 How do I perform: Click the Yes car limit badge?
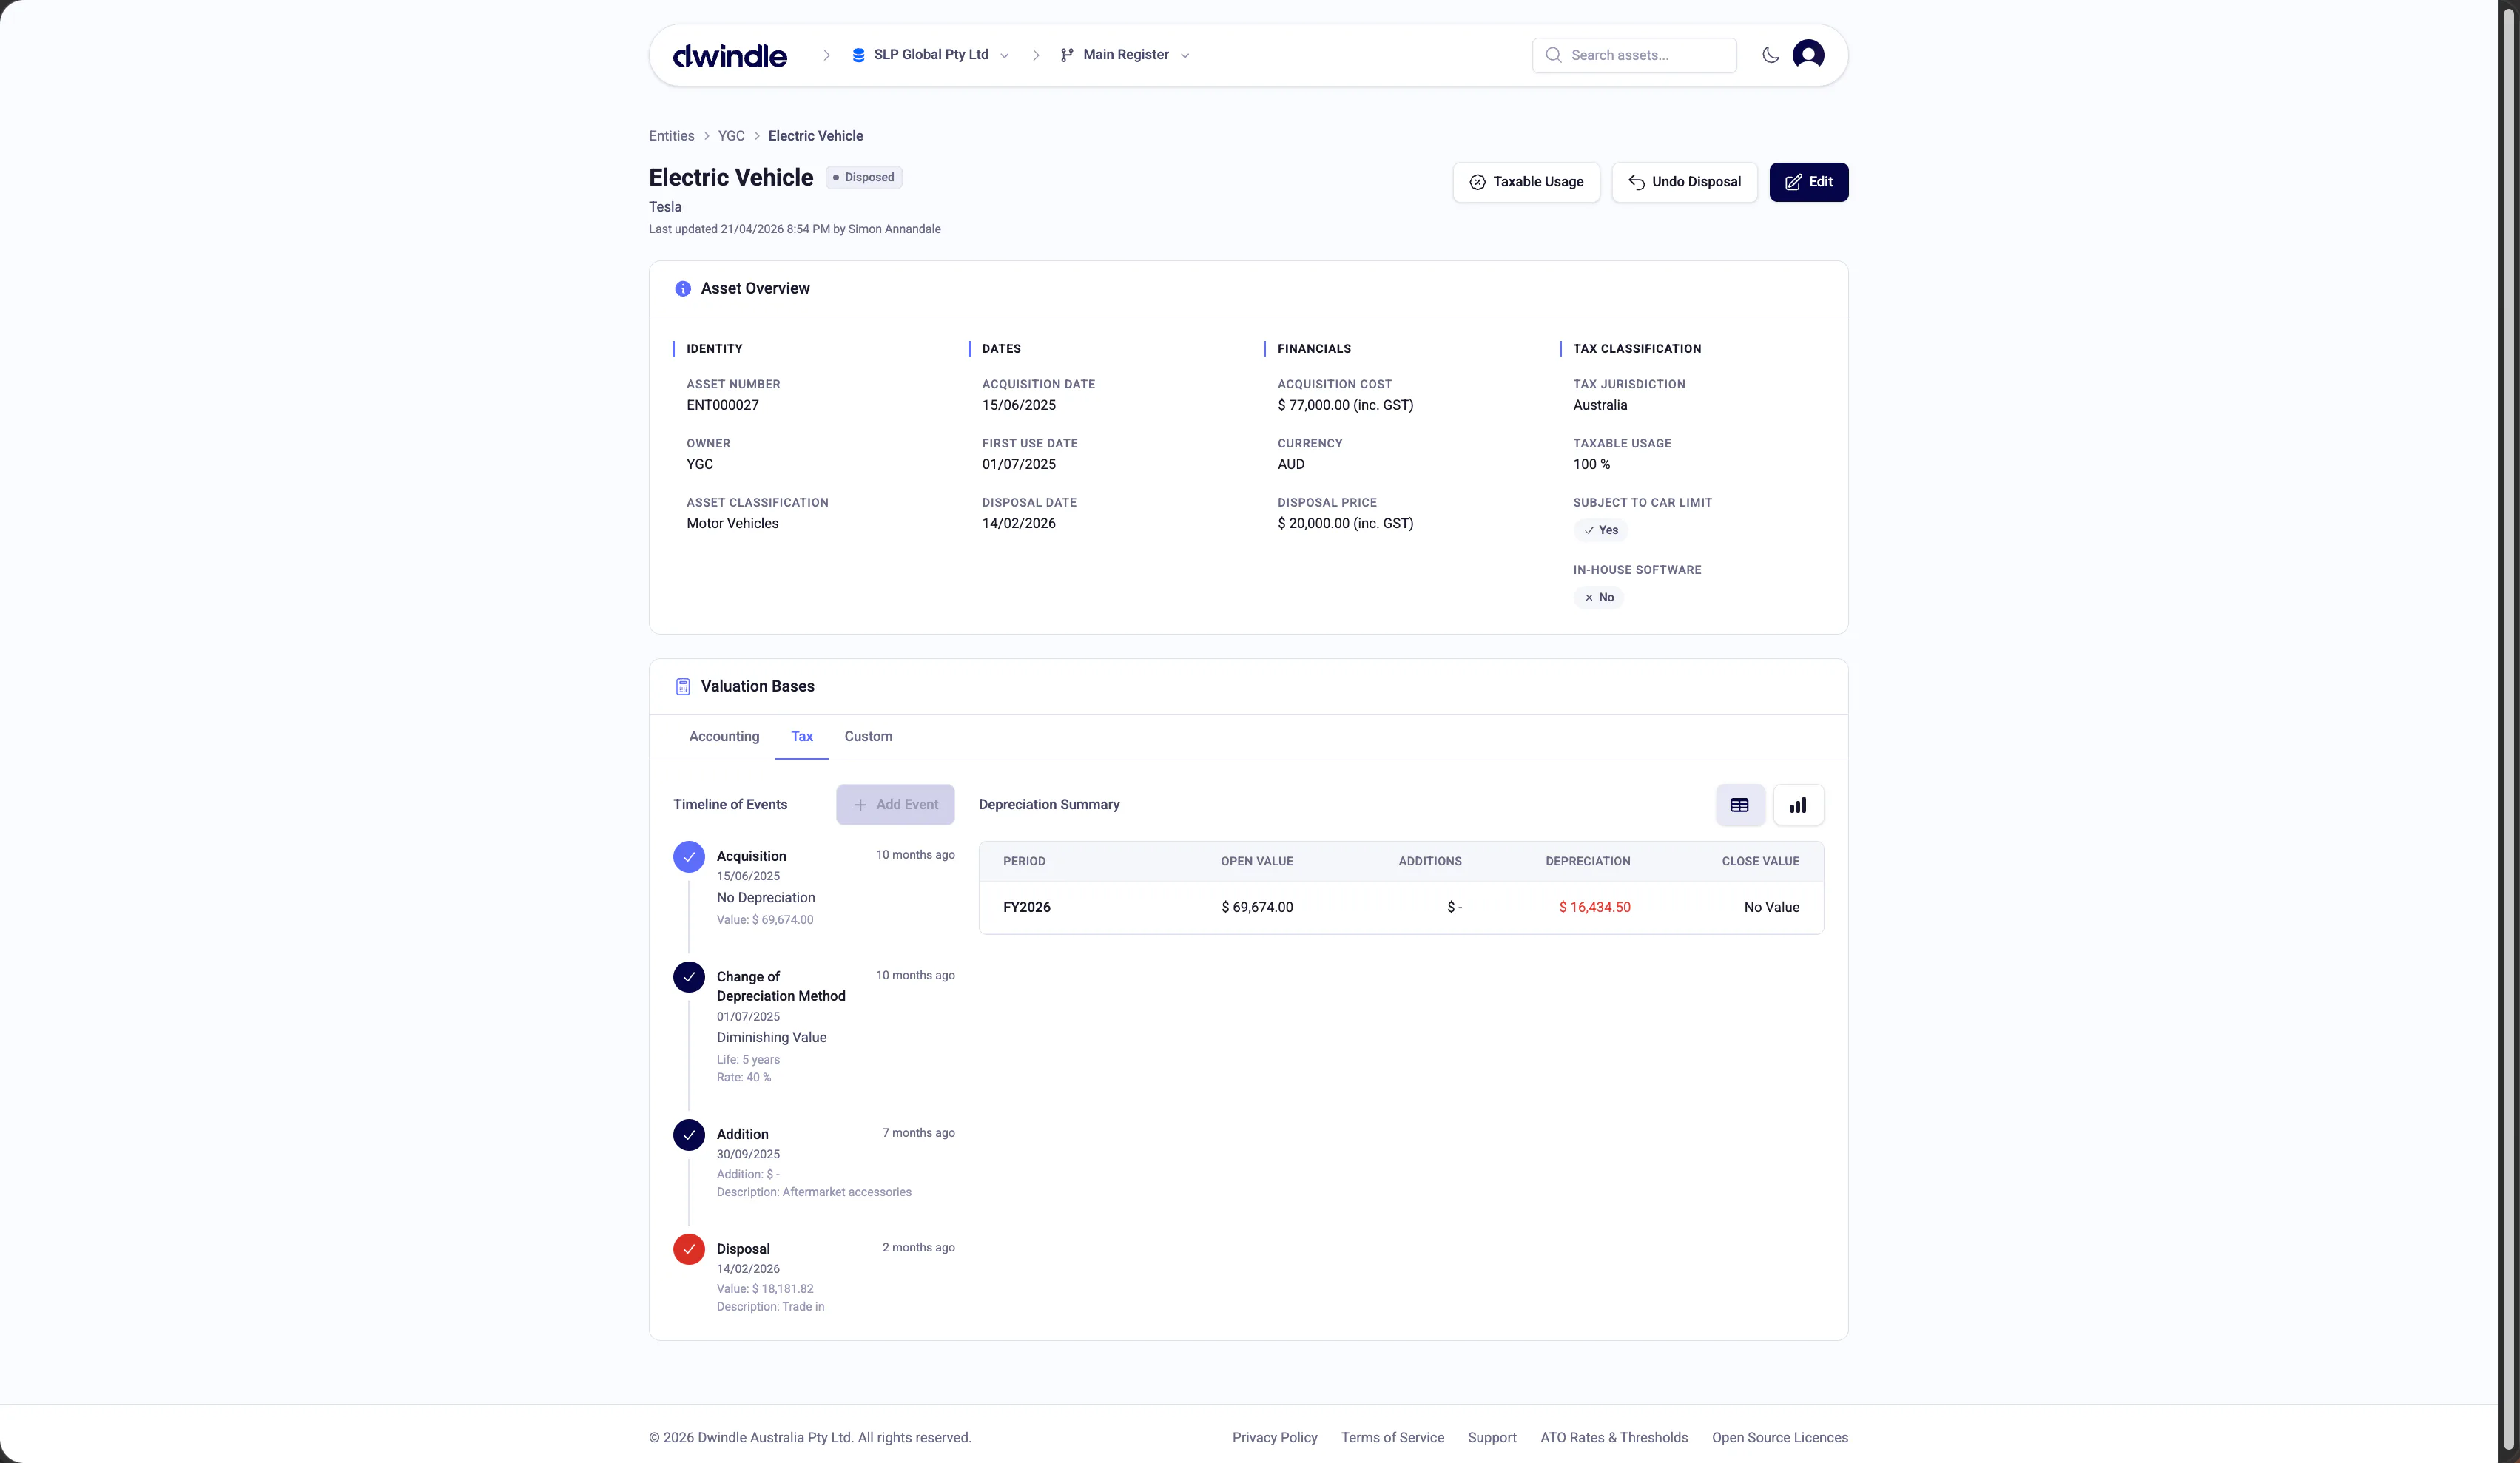1600,531
